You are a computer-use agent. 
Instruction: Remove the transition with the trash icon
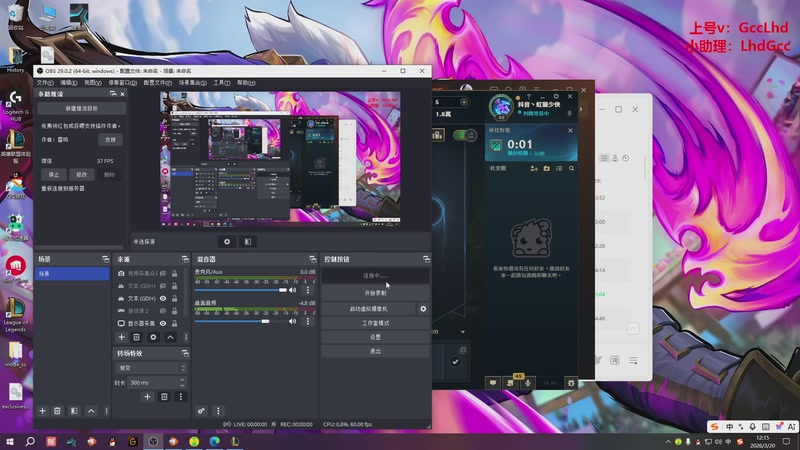click(164, 396)
